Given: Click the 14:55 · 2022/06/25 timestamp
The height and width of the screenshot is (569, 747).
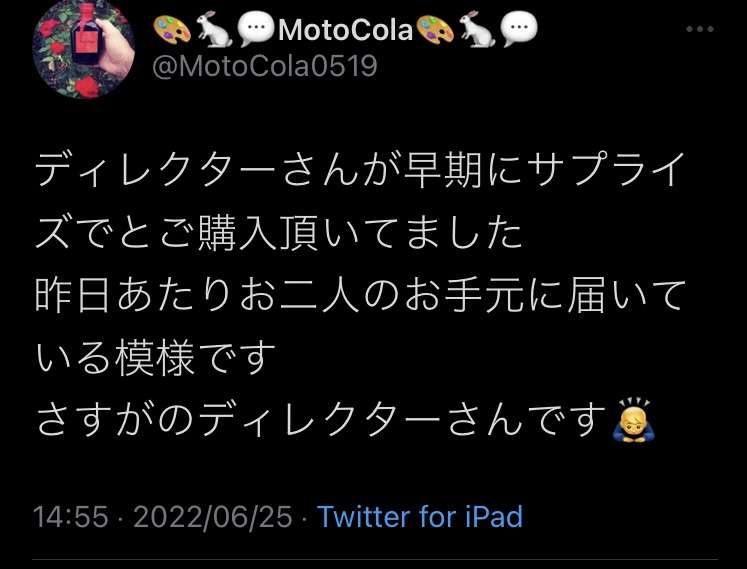Looking at the screenshot, I should (162, 517).
